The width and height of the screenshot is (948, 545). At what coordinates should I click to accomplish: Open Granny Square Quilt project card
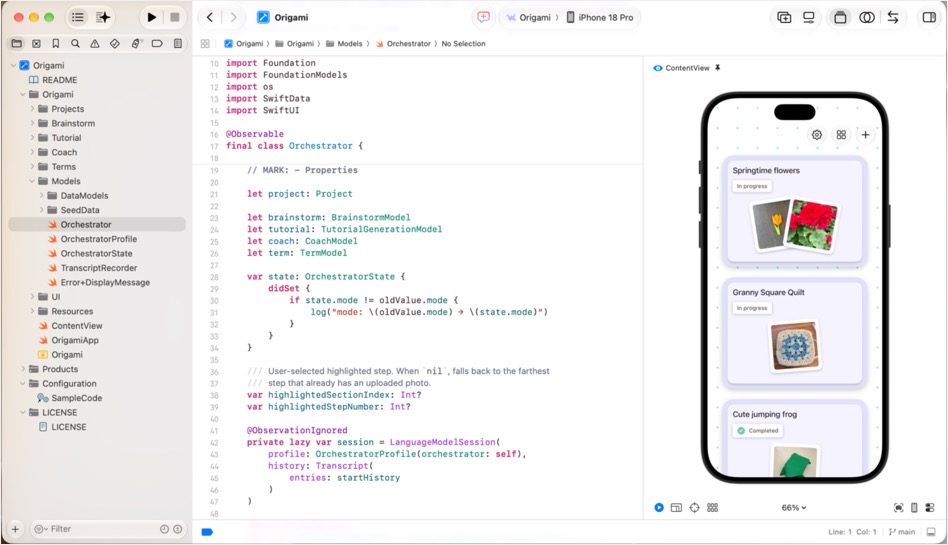pyautogui.click(x=795, y=333)
